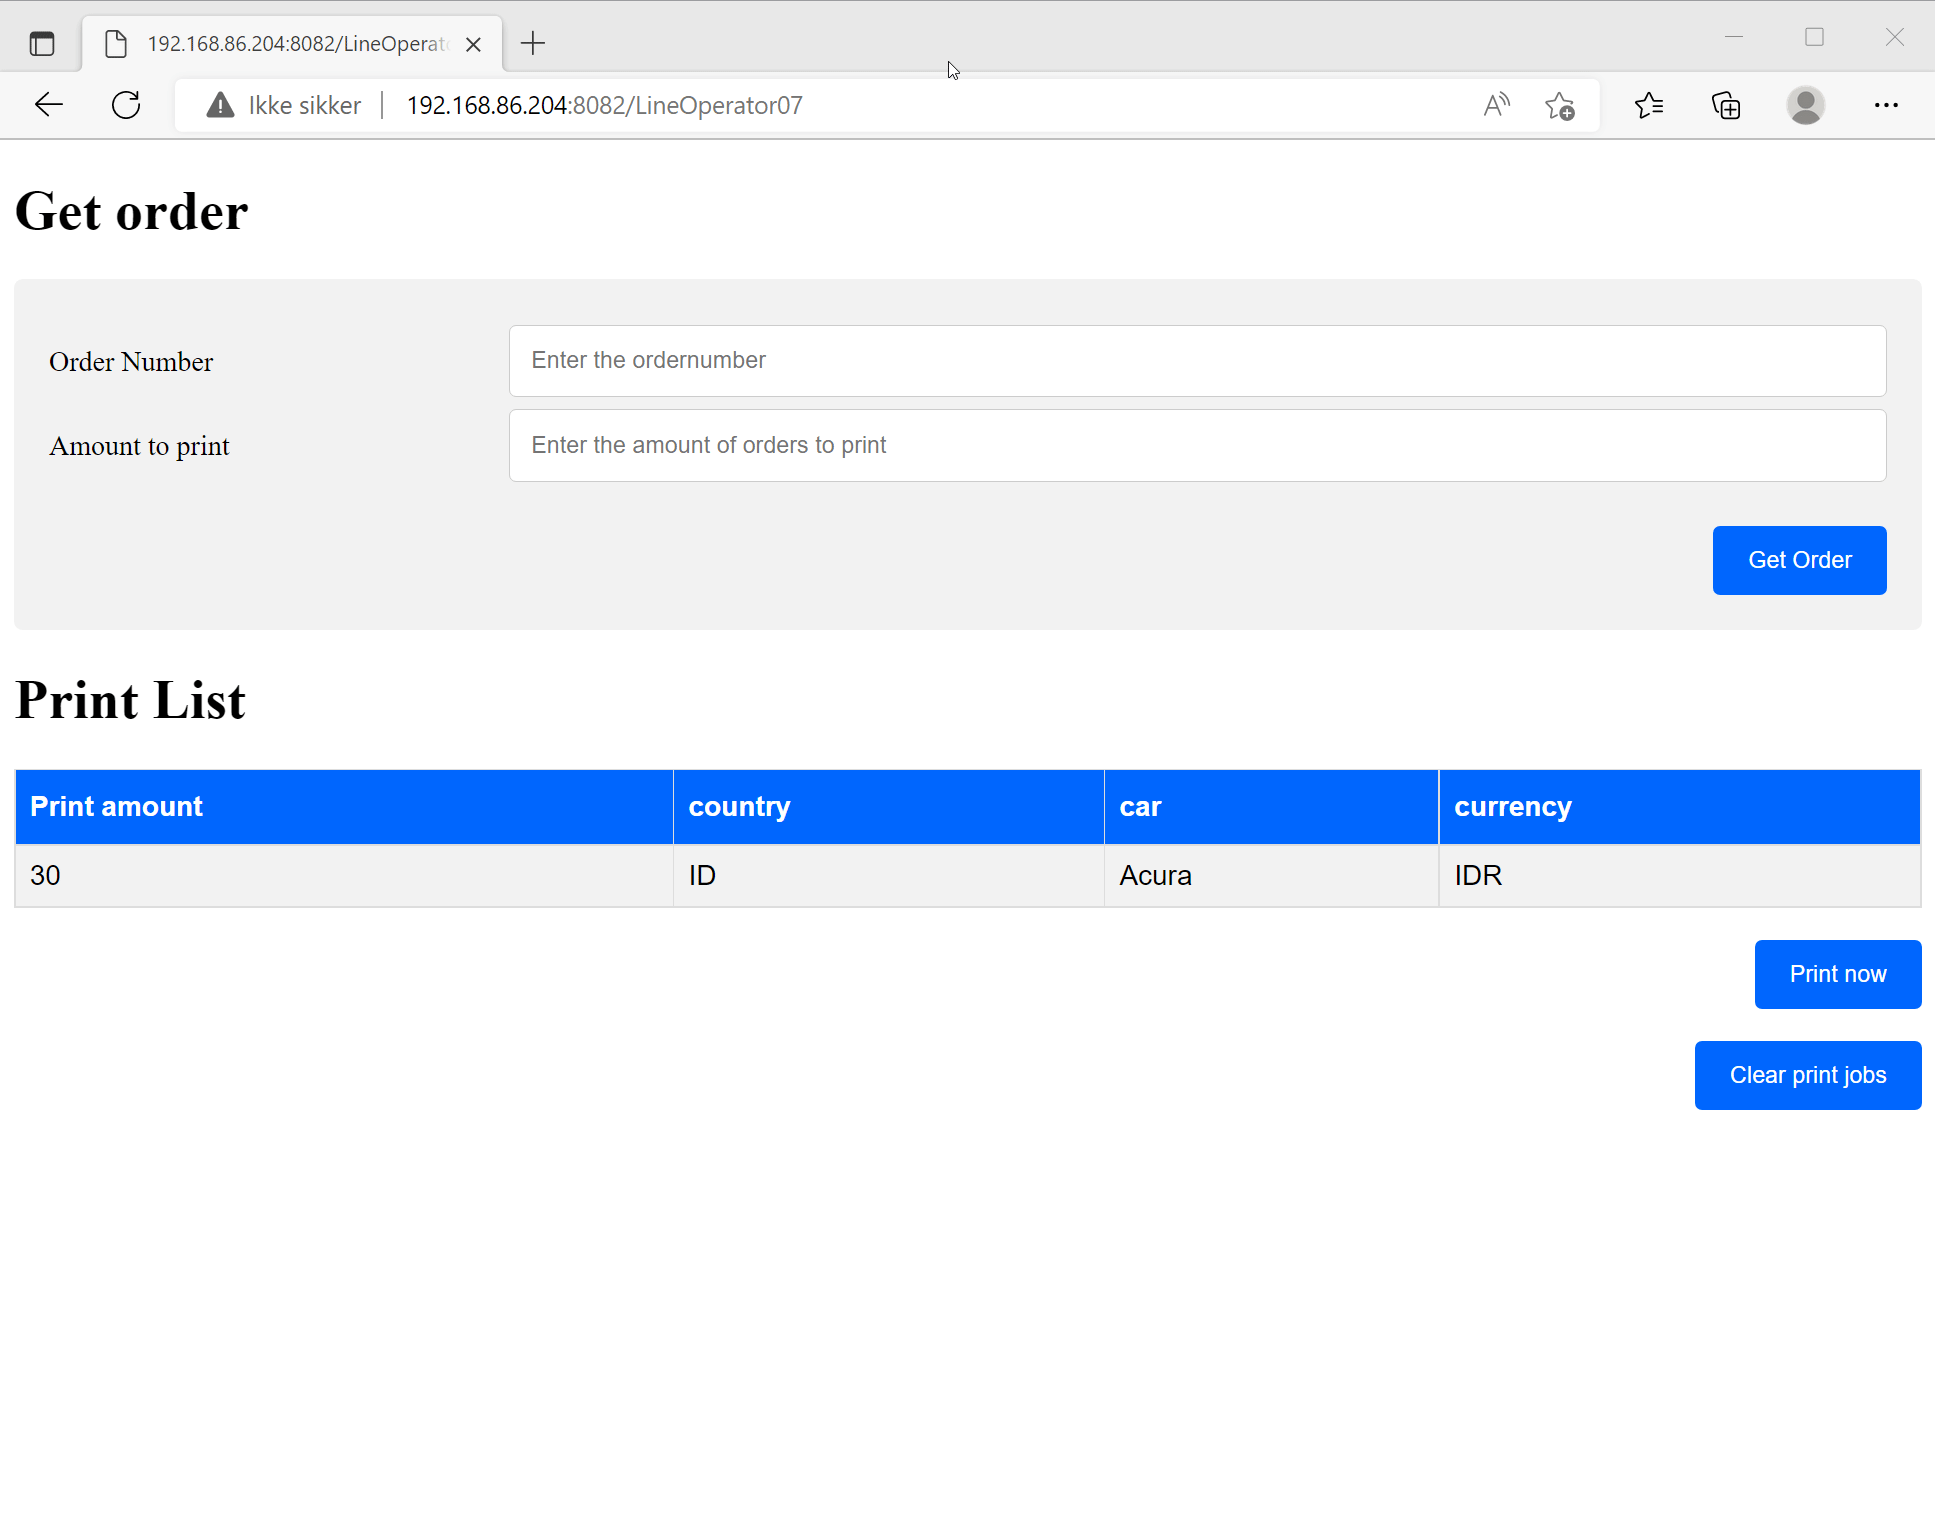Focus the Amount to print field
The width and height of the screenshot is (1935, 1521).
(1197, 445)
